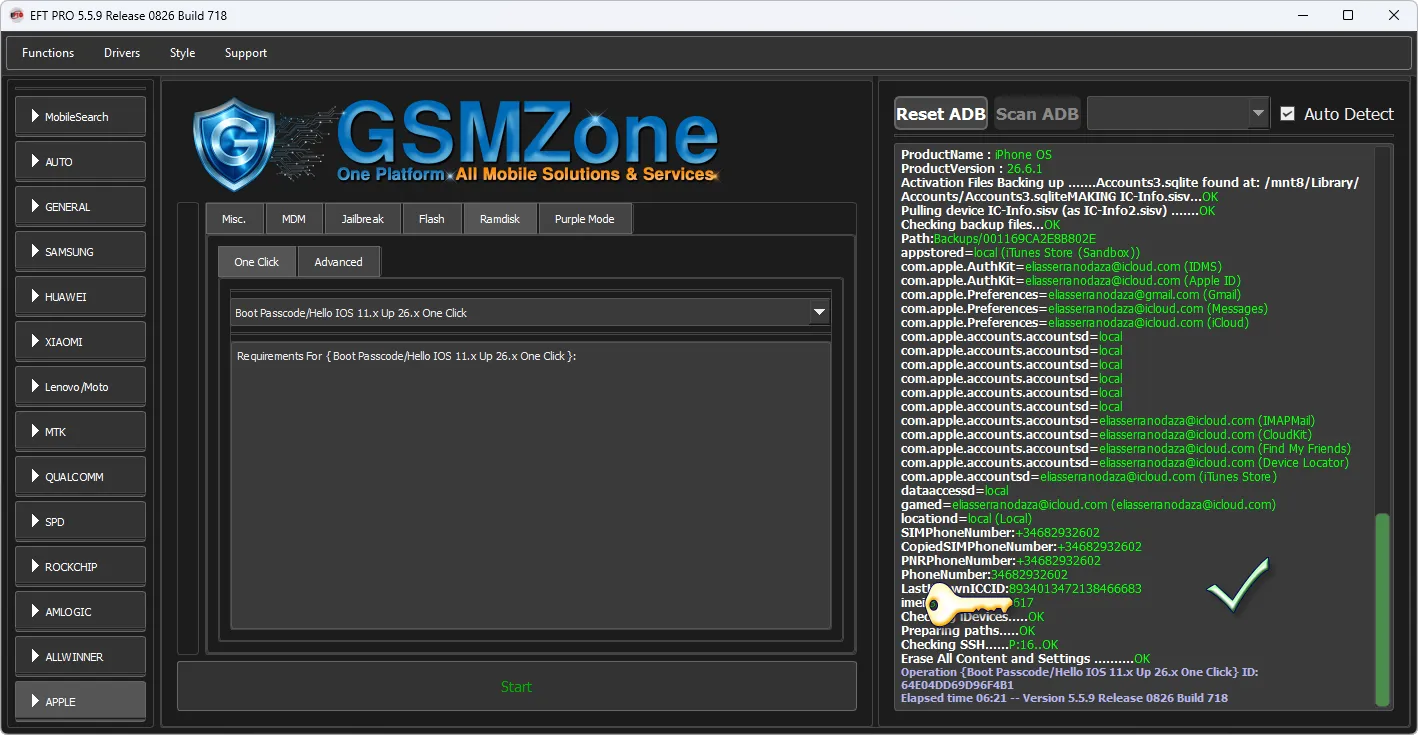Switch to the Jailbreak tab

[x=362, y=219]
